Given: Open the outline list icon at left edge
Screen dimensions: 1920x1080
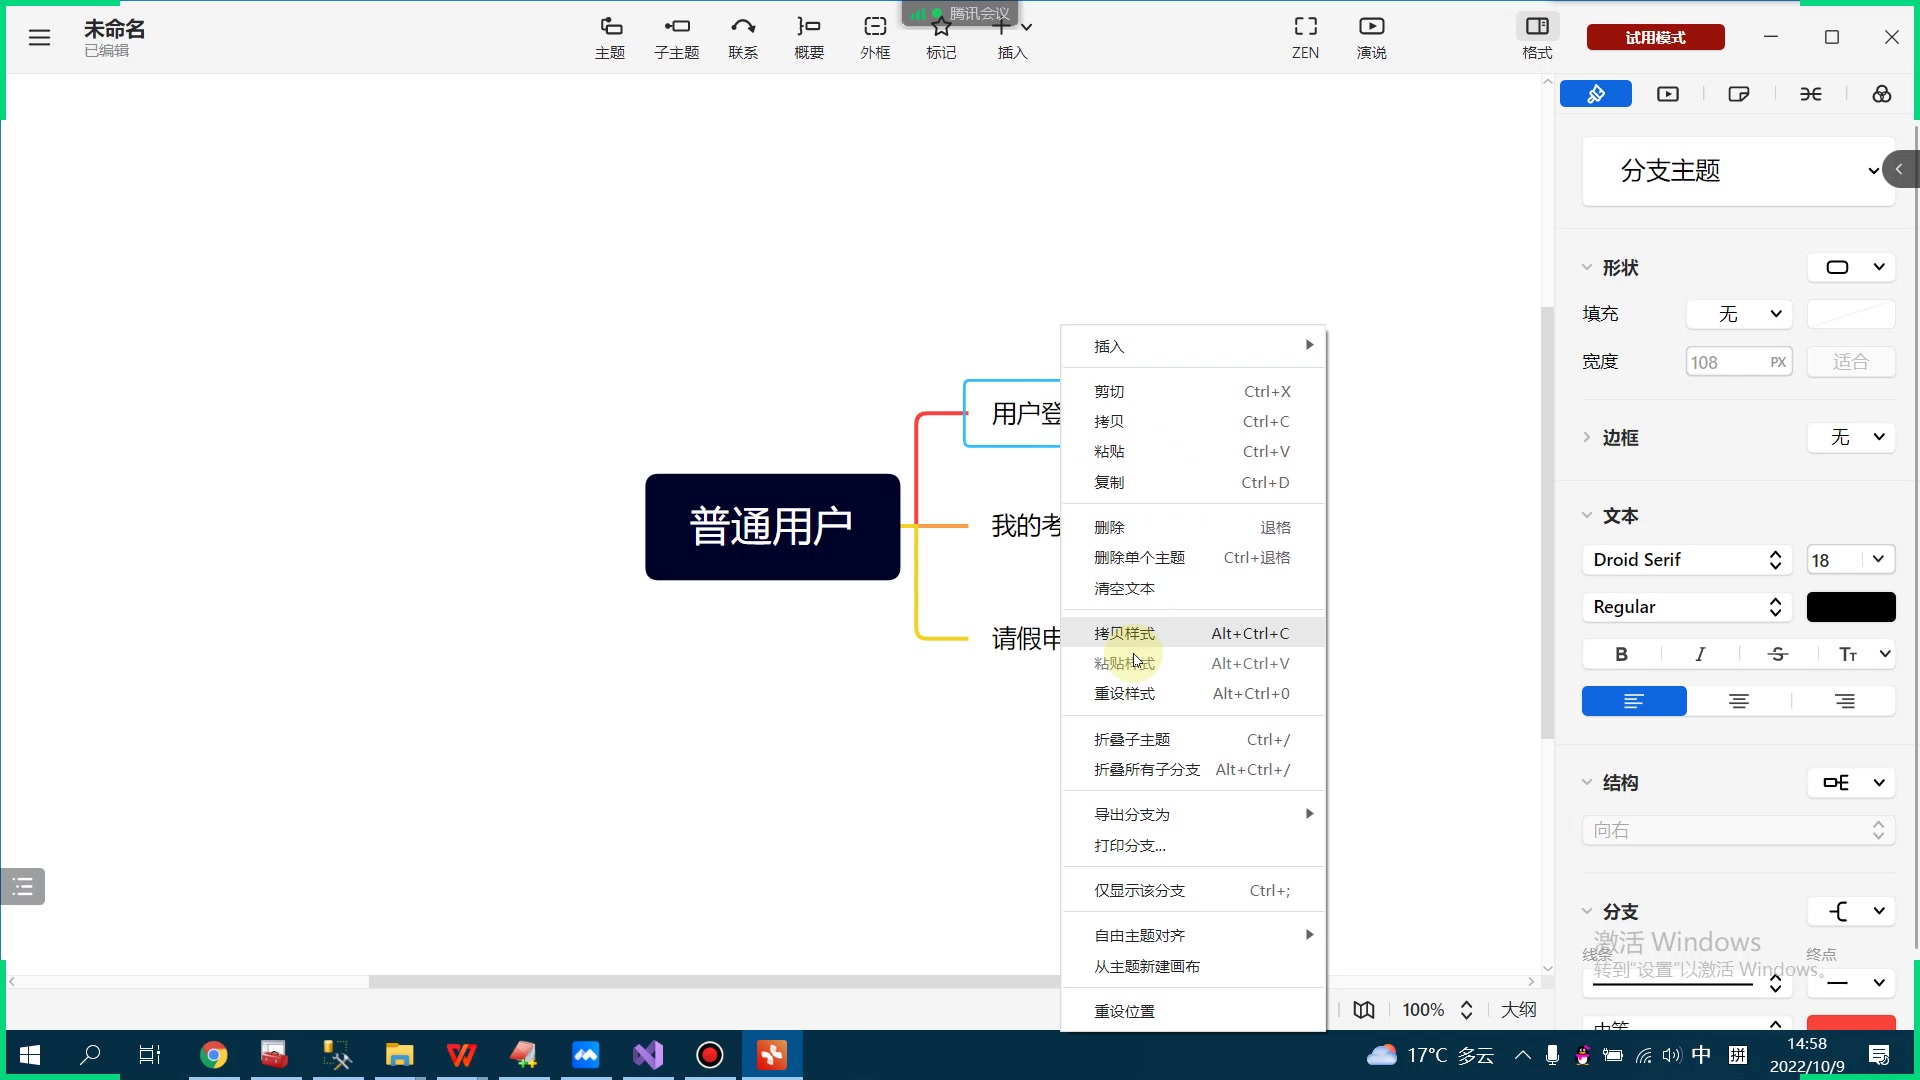Looking at the screenshot, I should (x=23, y=886).
